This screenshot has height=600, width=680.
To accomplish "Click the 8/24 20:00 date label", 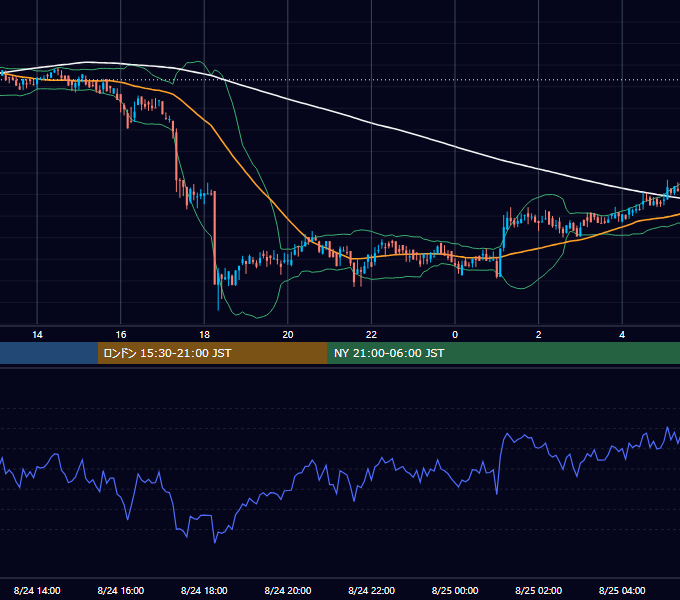I will click(288, 590).
